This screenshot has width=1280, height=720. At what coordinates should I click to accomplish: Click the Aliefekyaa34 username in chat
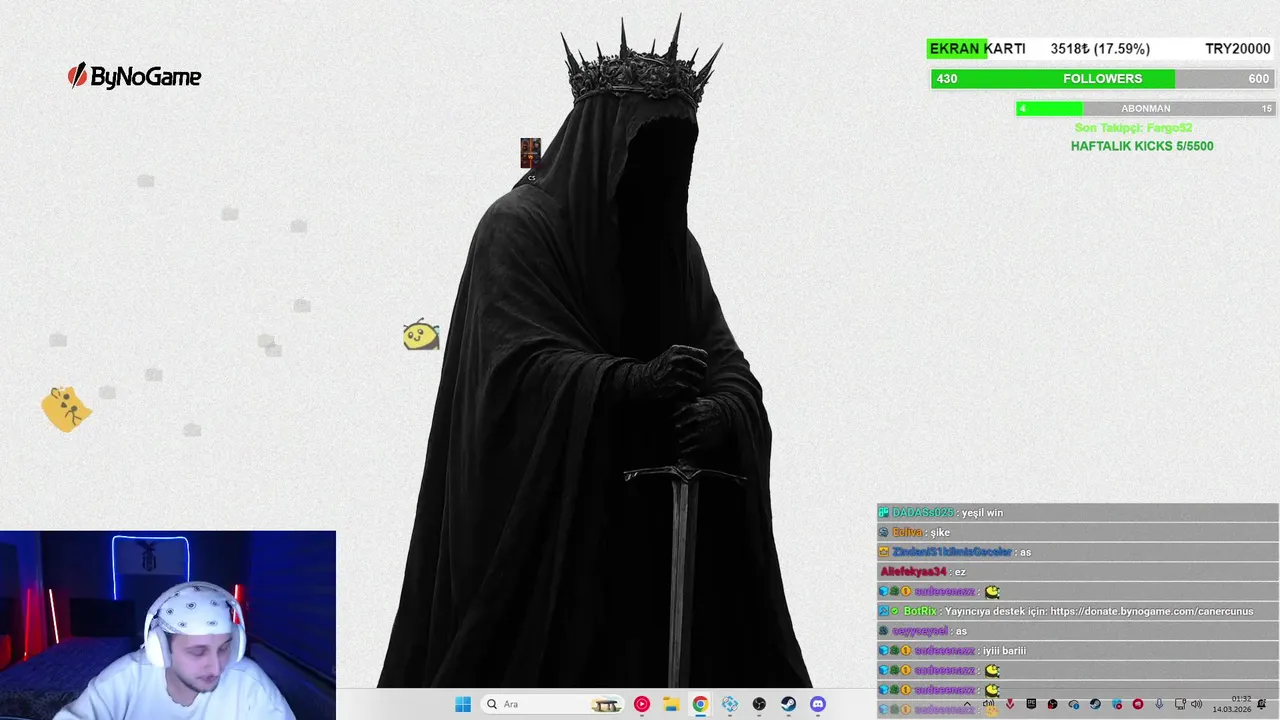pos(913,572)
